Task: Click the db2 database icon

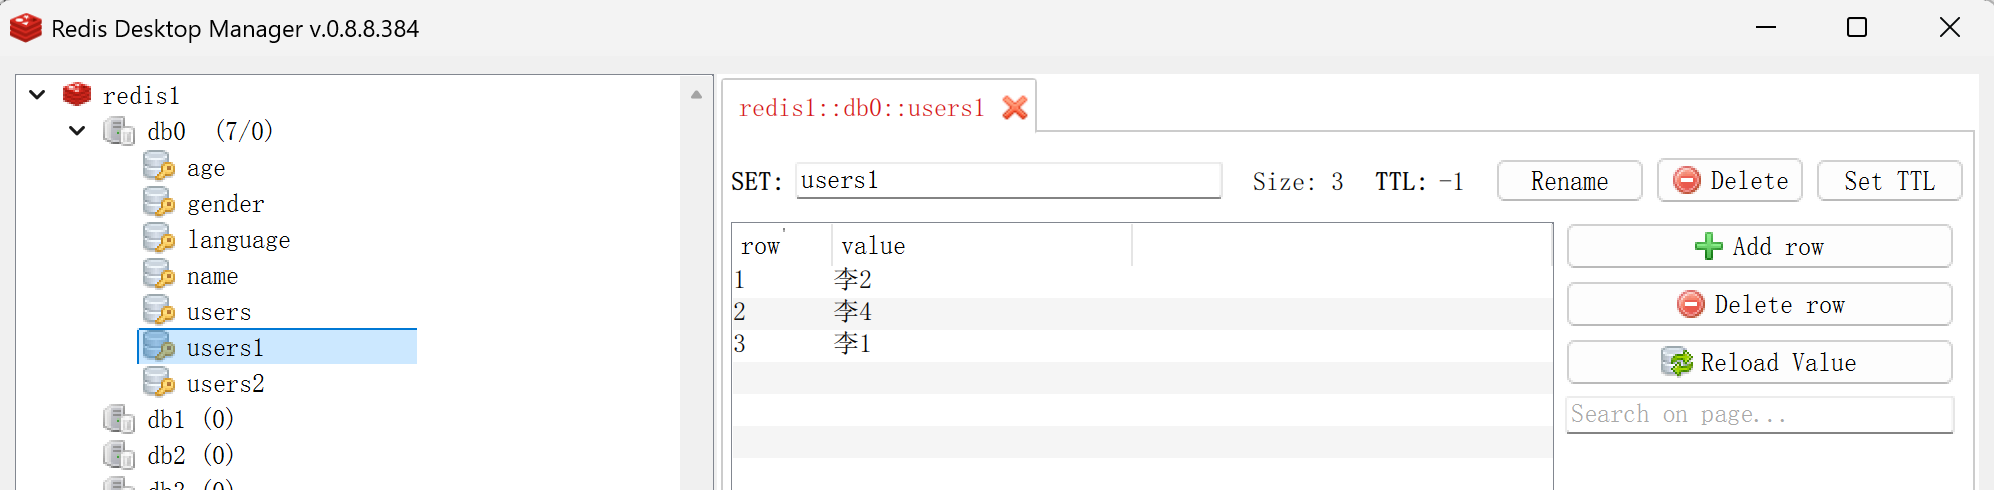Action: click(119, 455)
